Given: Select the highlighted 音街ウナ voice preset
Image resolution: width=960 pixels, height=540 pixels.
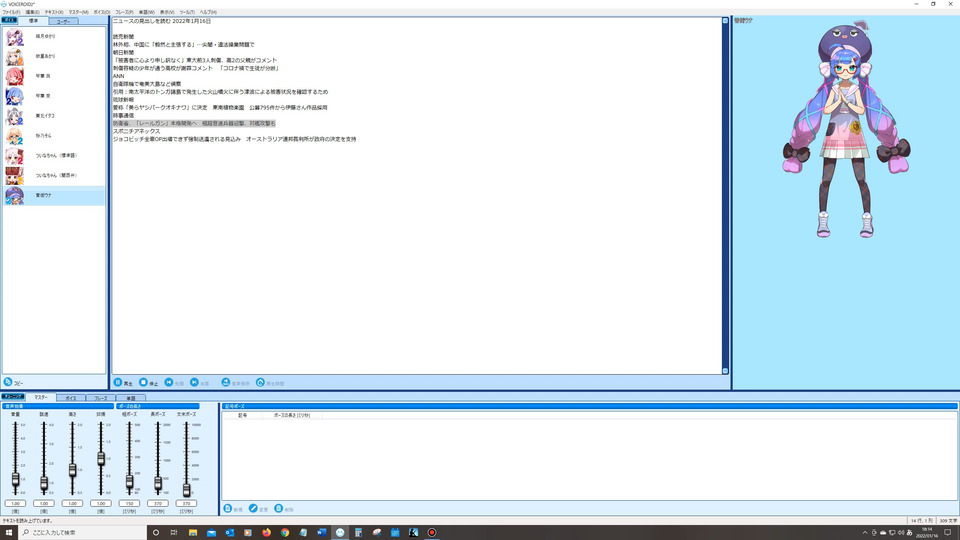Looking at the screenshot, I should click(x=54, y=195).
